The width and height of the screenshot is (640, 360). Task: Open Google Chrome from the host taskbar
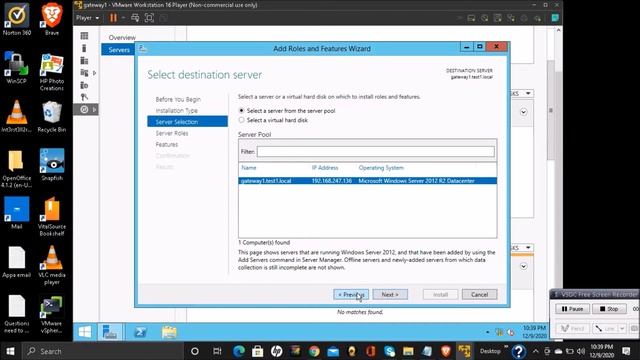(314, 351)
